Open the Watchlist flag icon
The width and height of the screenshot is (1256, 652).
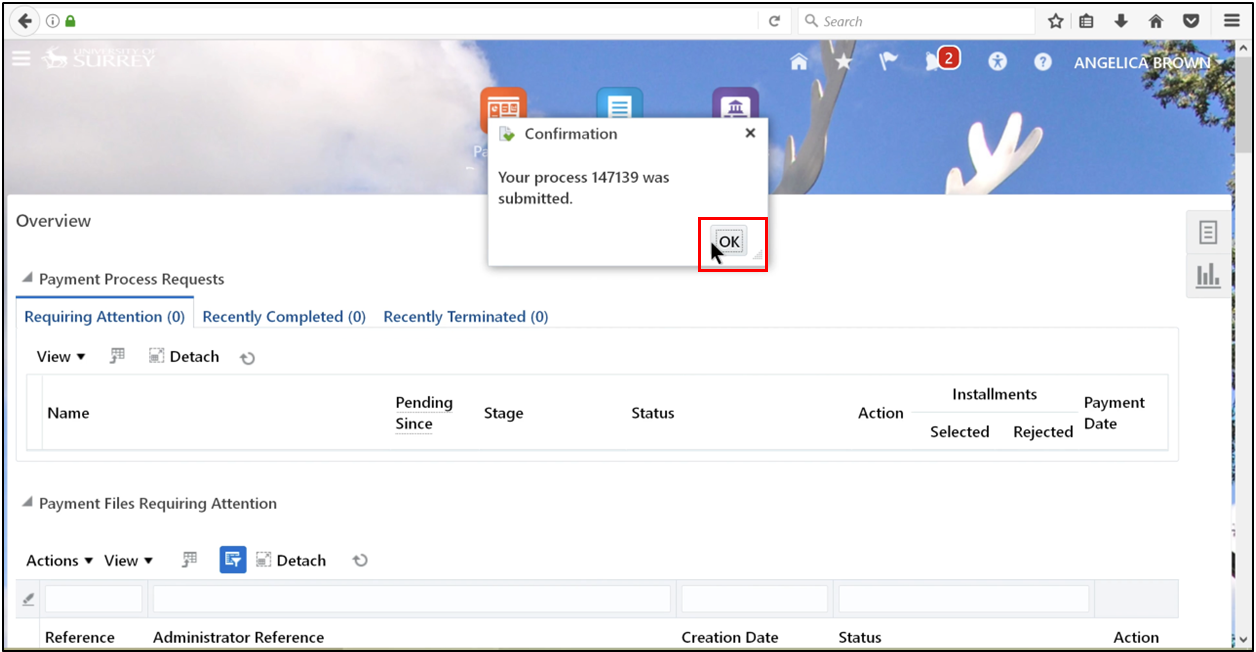click(x=888, y=61)
